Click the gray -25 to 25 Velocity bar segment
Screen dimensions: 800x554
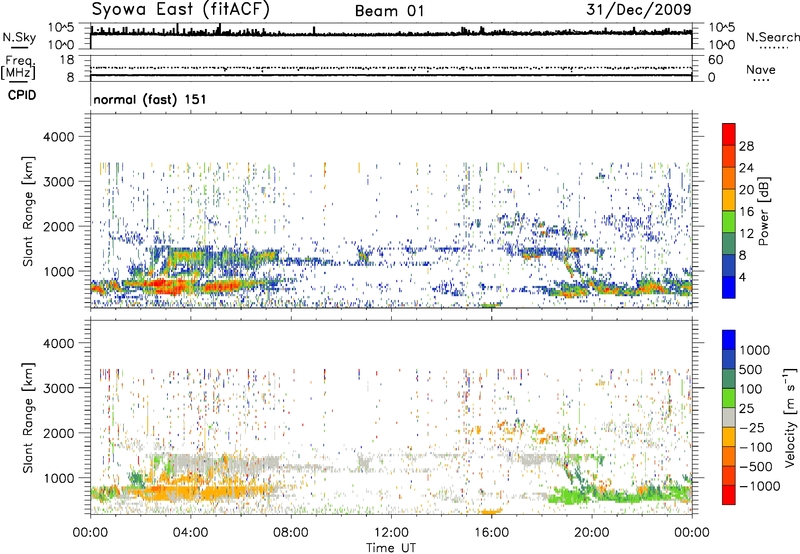(x=729, y=417)
